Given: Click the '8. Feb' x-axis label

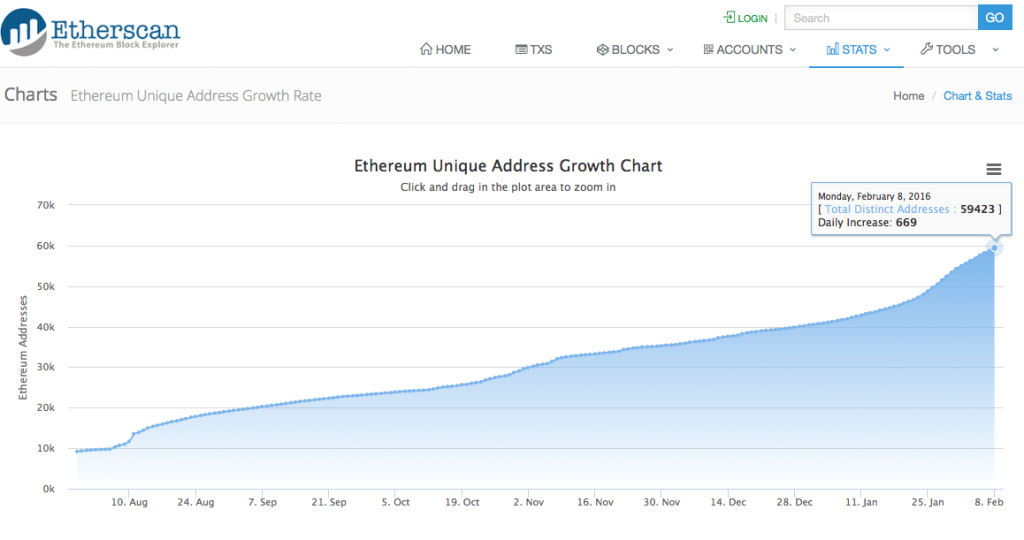Looking at the screenshot, I should (989, 502).
